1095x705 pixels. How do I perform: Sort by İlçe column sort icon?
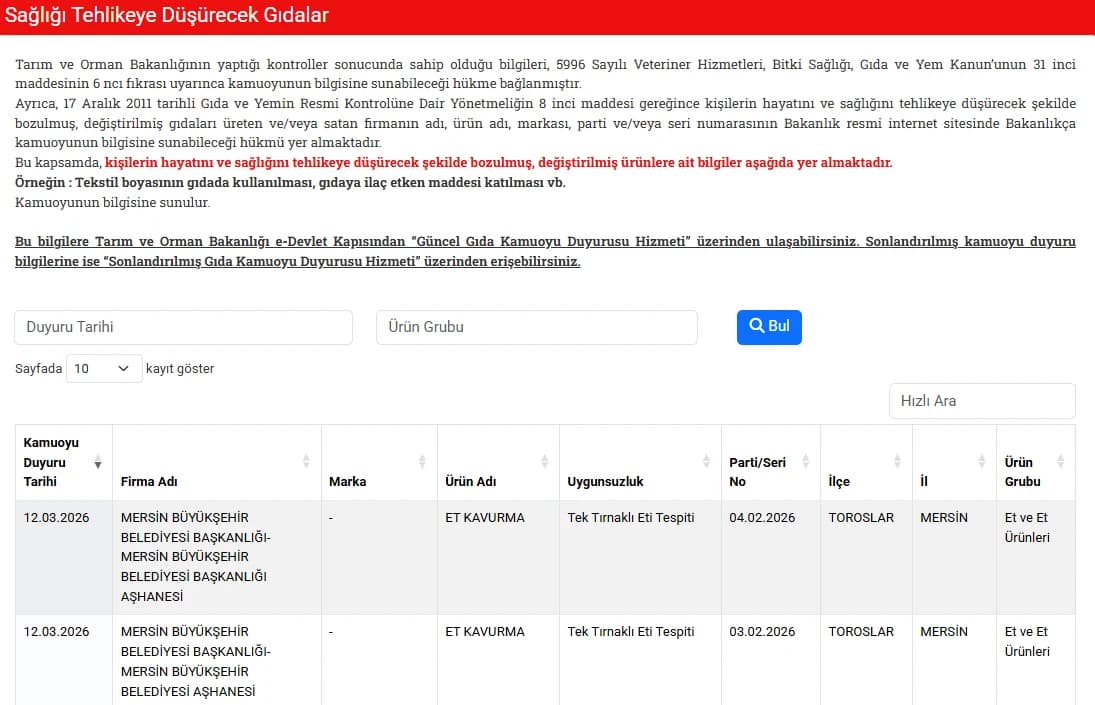(x=897, y=461)
